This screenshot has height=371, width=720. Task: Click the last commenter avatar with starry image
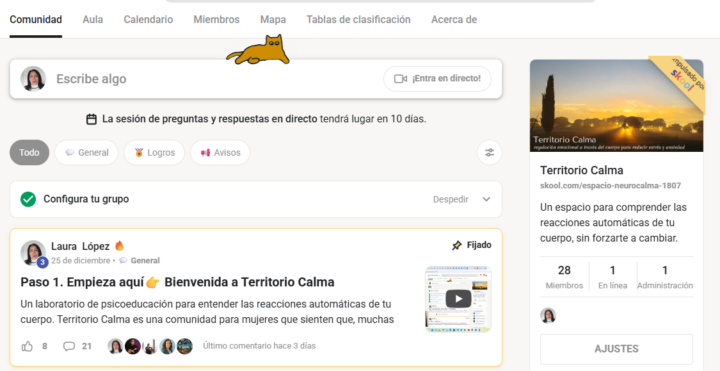185,346
